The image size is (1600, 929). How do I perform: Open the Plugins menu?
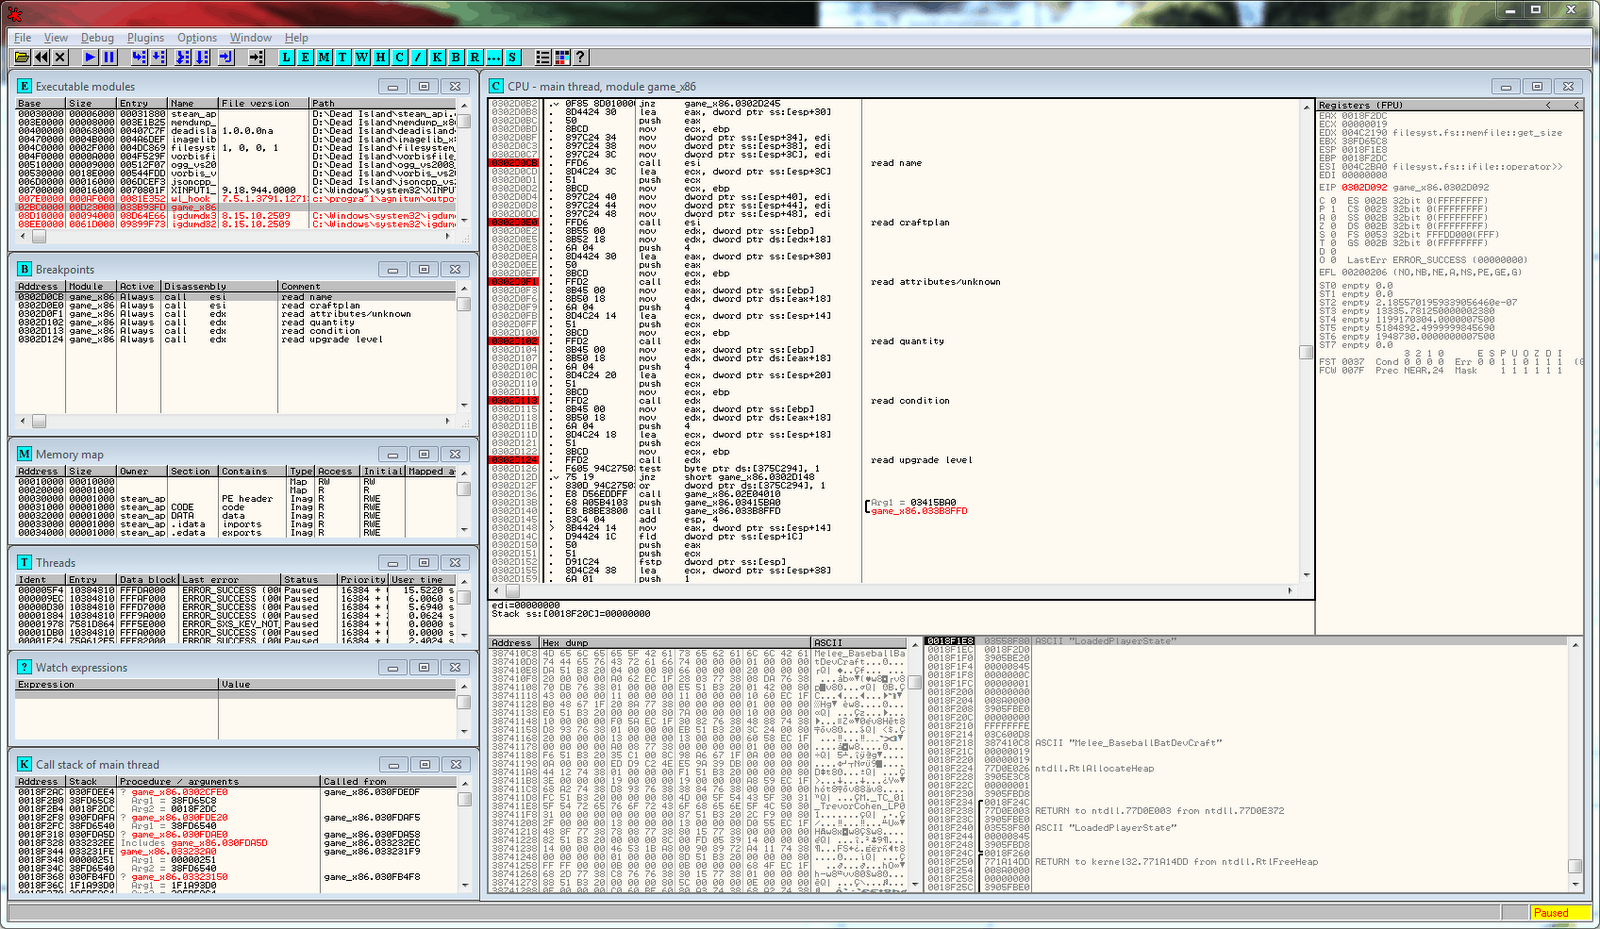pos(145,38)
